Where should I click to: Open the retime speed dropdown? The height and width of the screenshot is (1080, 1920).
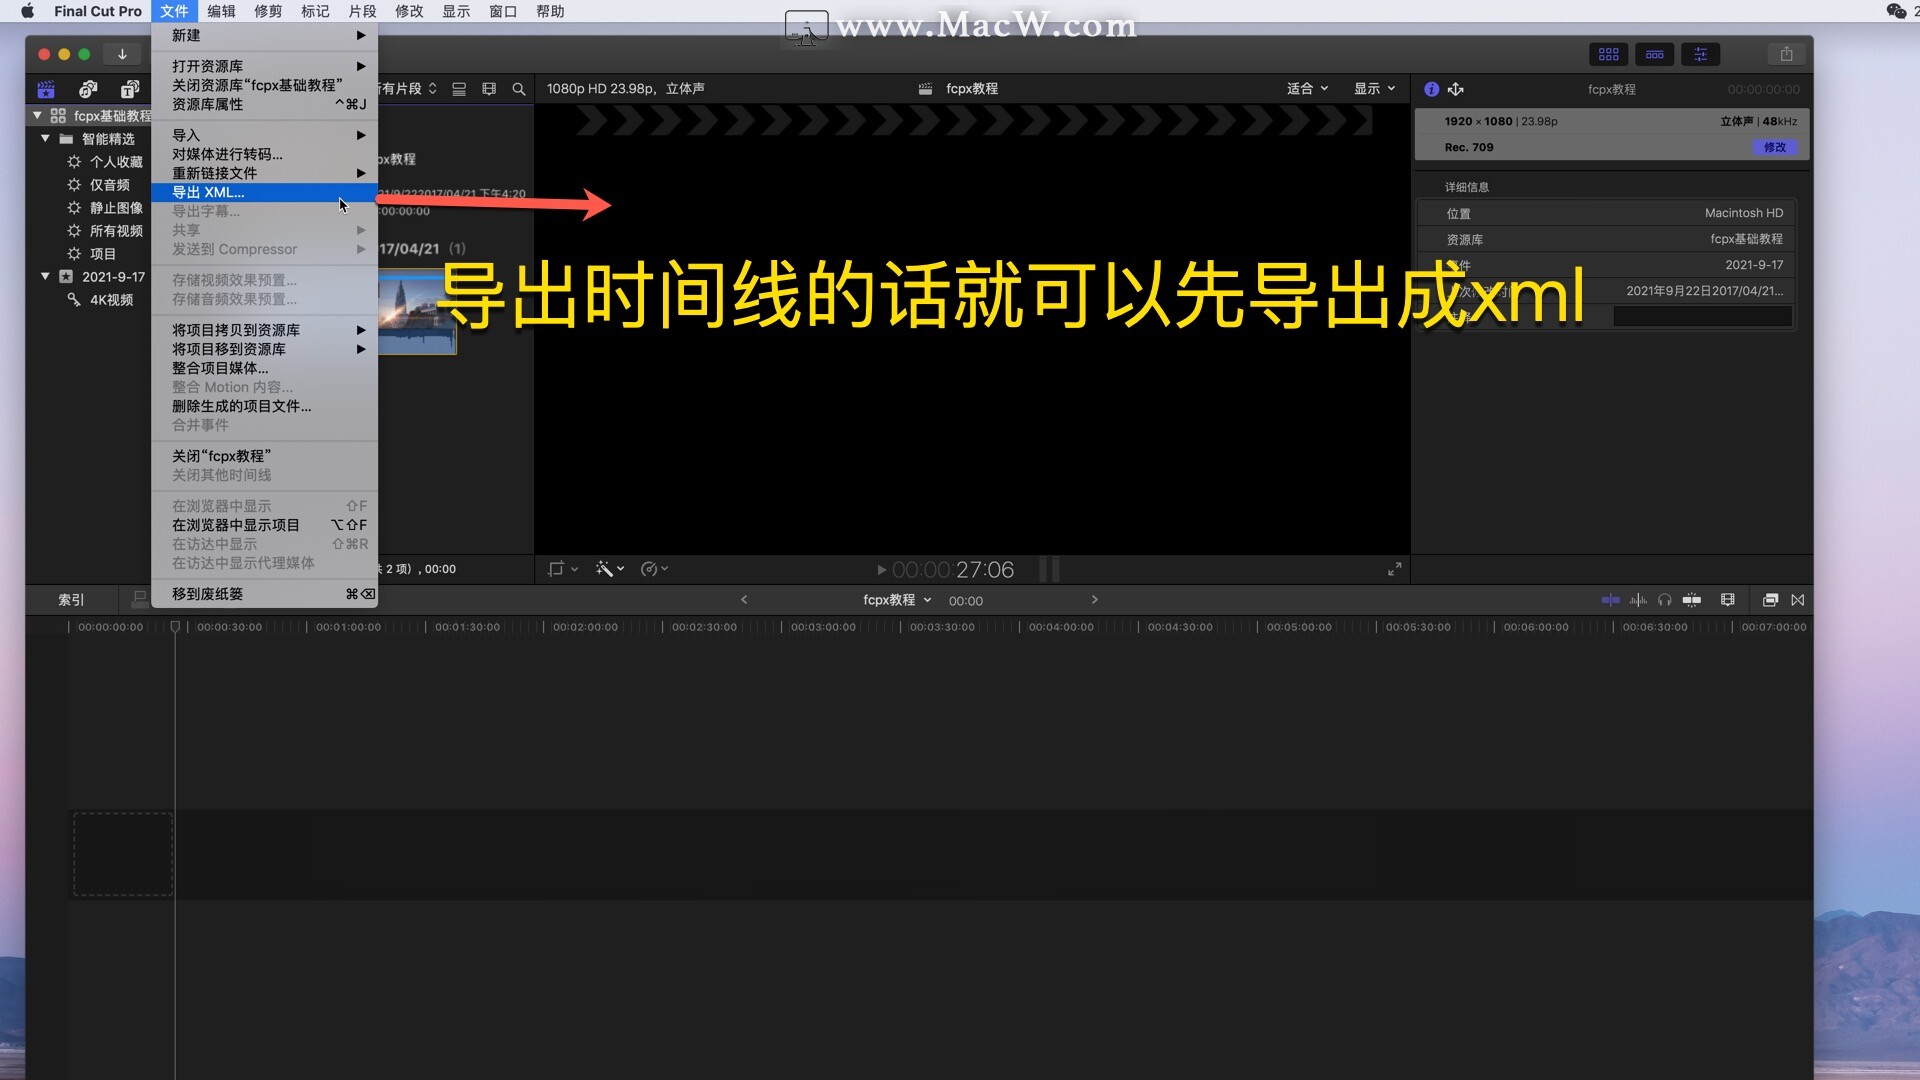pos(654,569)
